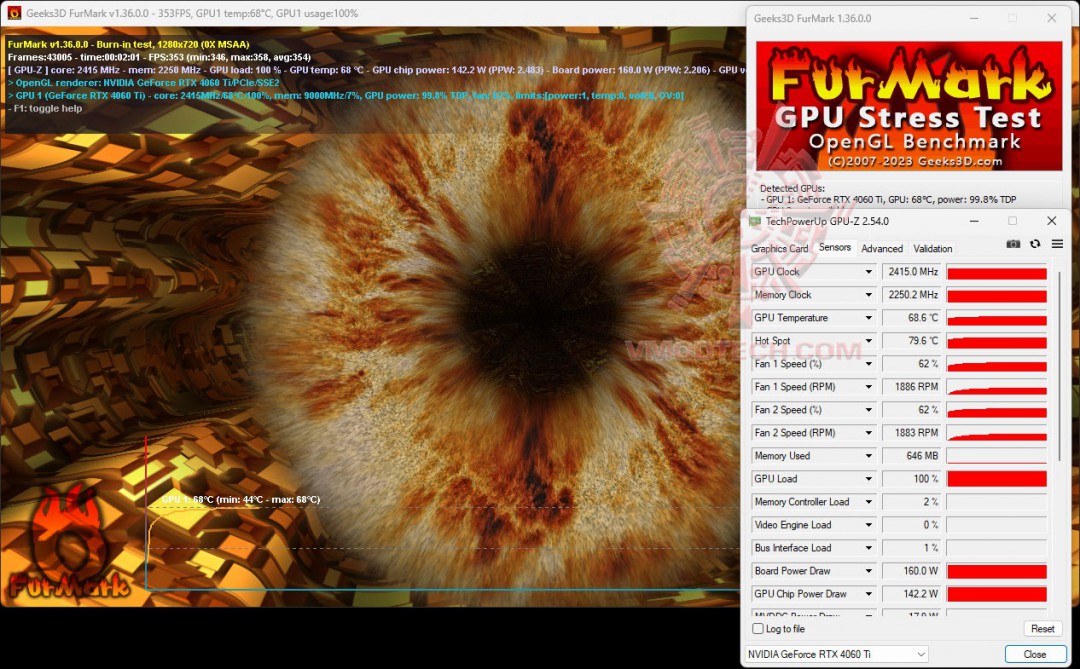Expand the Hot Spot sensor dropdown
Screen dimensions: 1080x669
pos(869,341)
